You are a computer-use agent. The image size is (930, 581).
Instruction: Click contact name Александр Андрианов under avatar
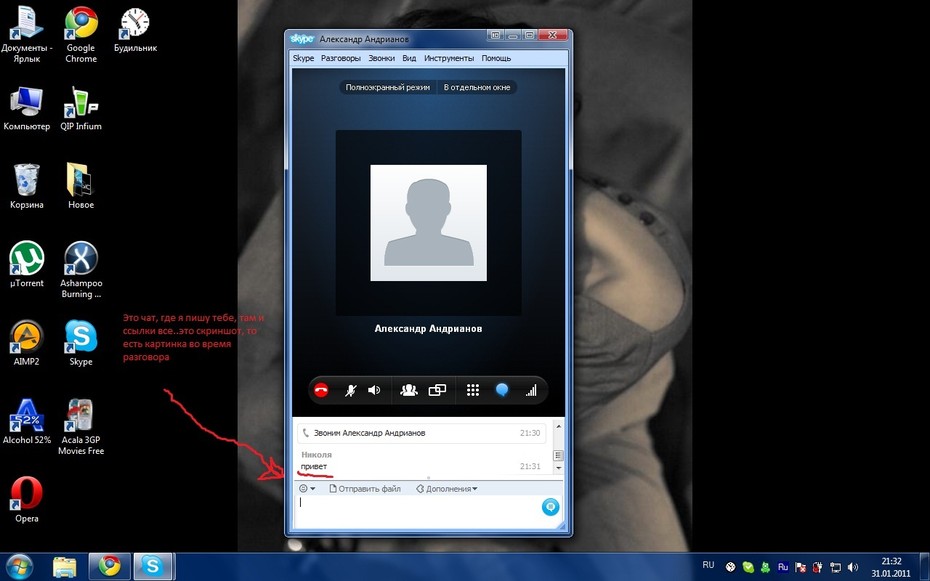(428, 328)
